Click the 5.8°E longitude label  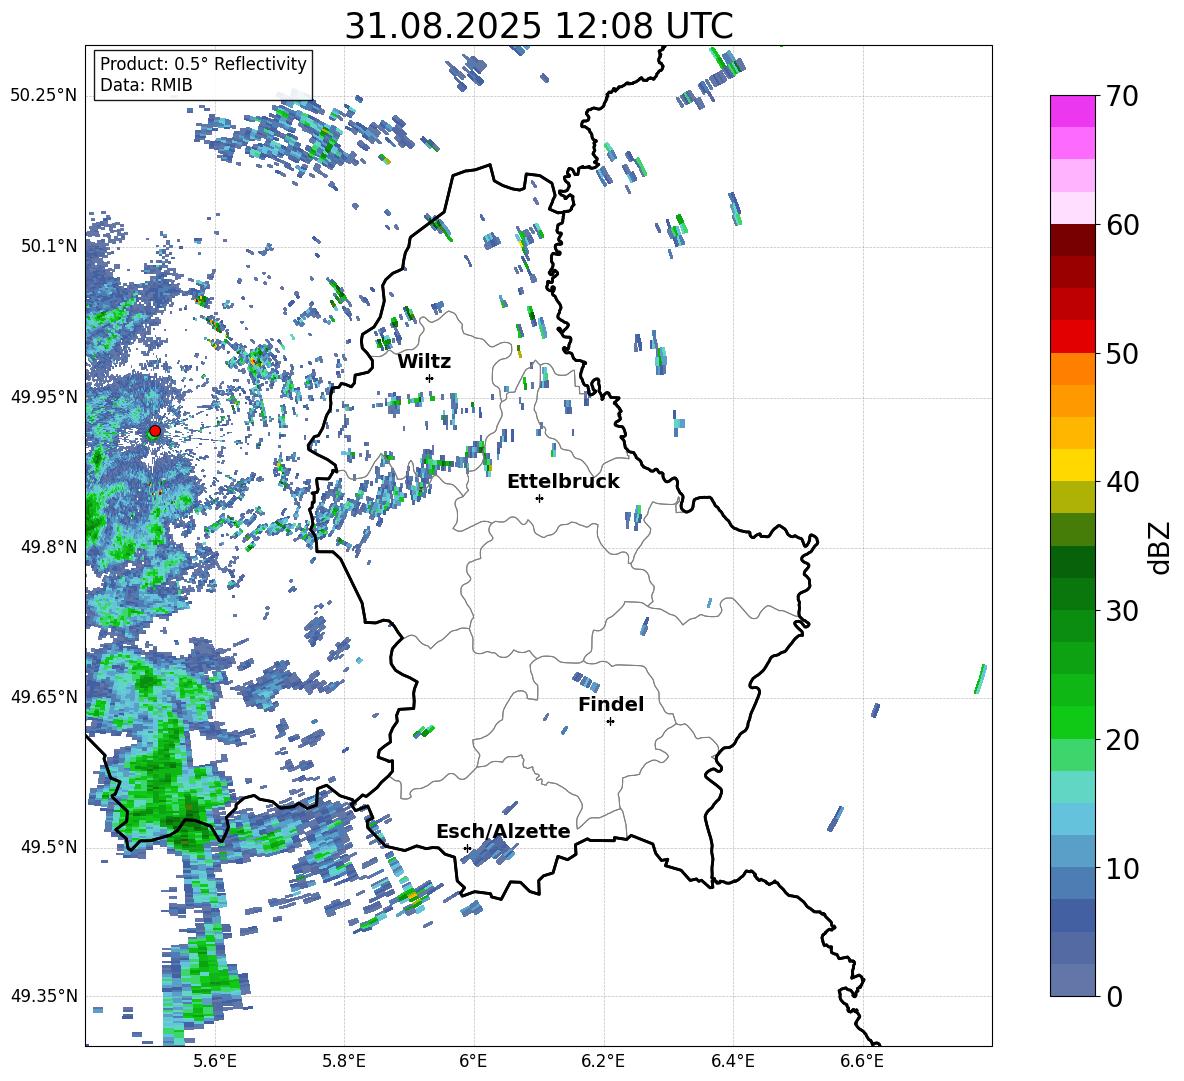(x=344, y=1062)
